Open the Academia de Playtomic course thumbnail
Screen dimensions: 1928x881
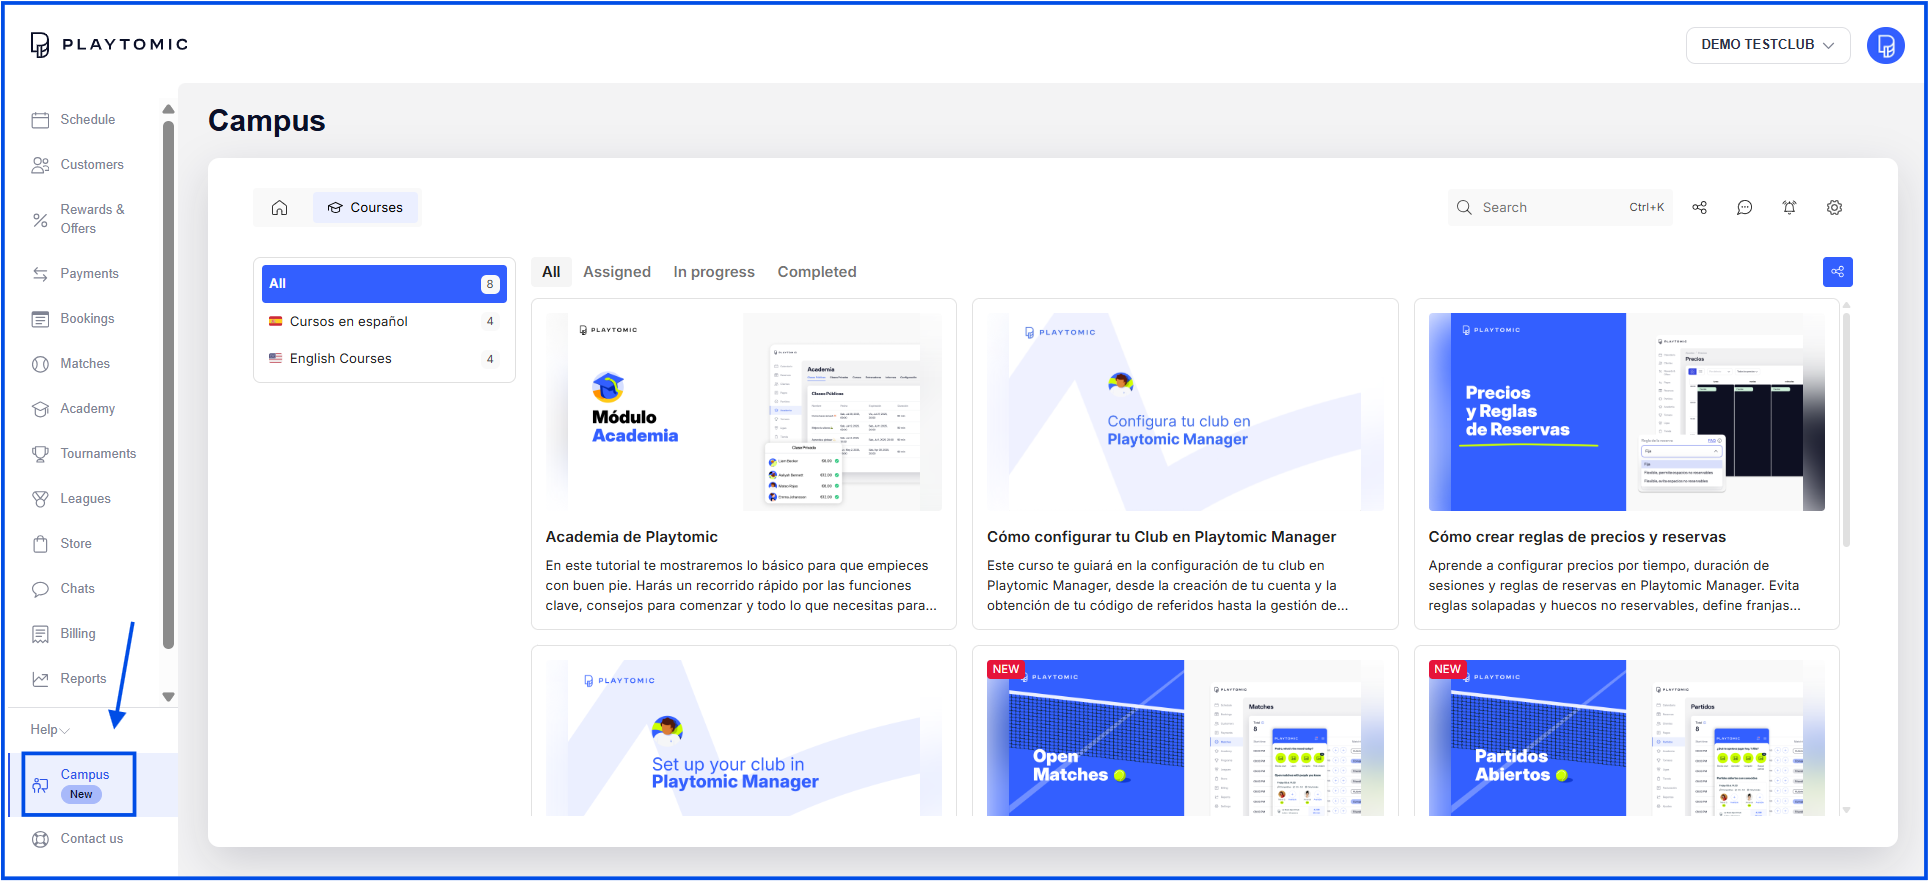743,412
